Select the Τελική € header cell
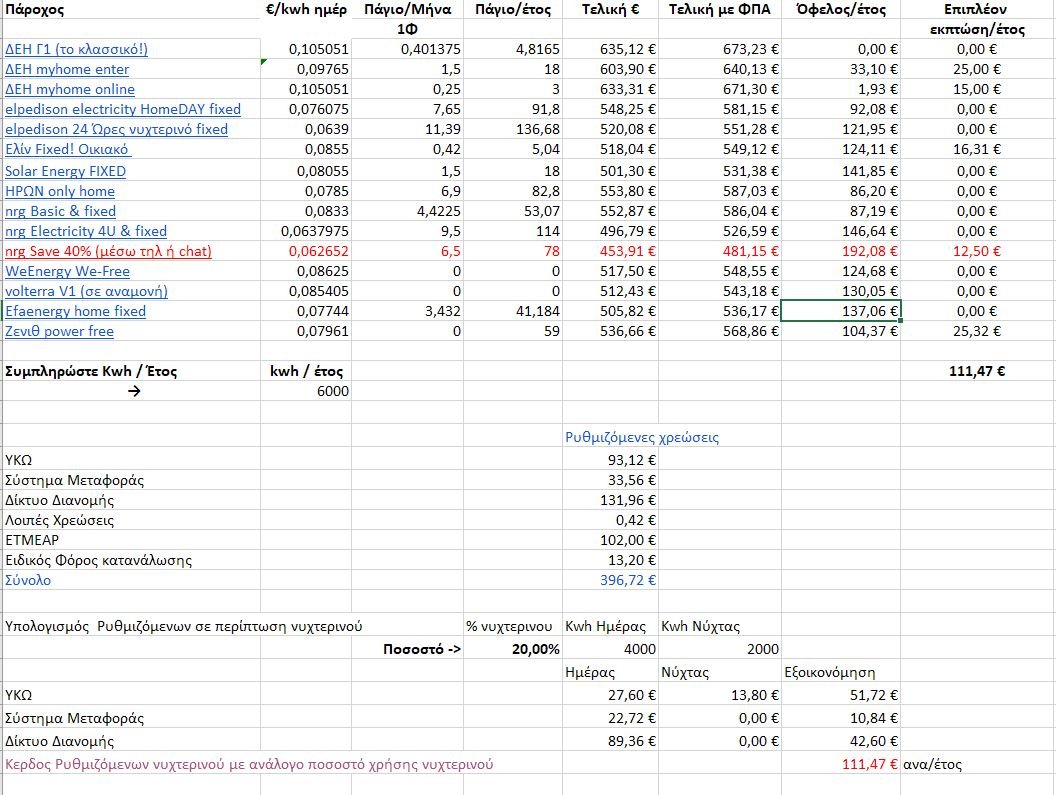 pyautogui.click(x=610, y=9)
